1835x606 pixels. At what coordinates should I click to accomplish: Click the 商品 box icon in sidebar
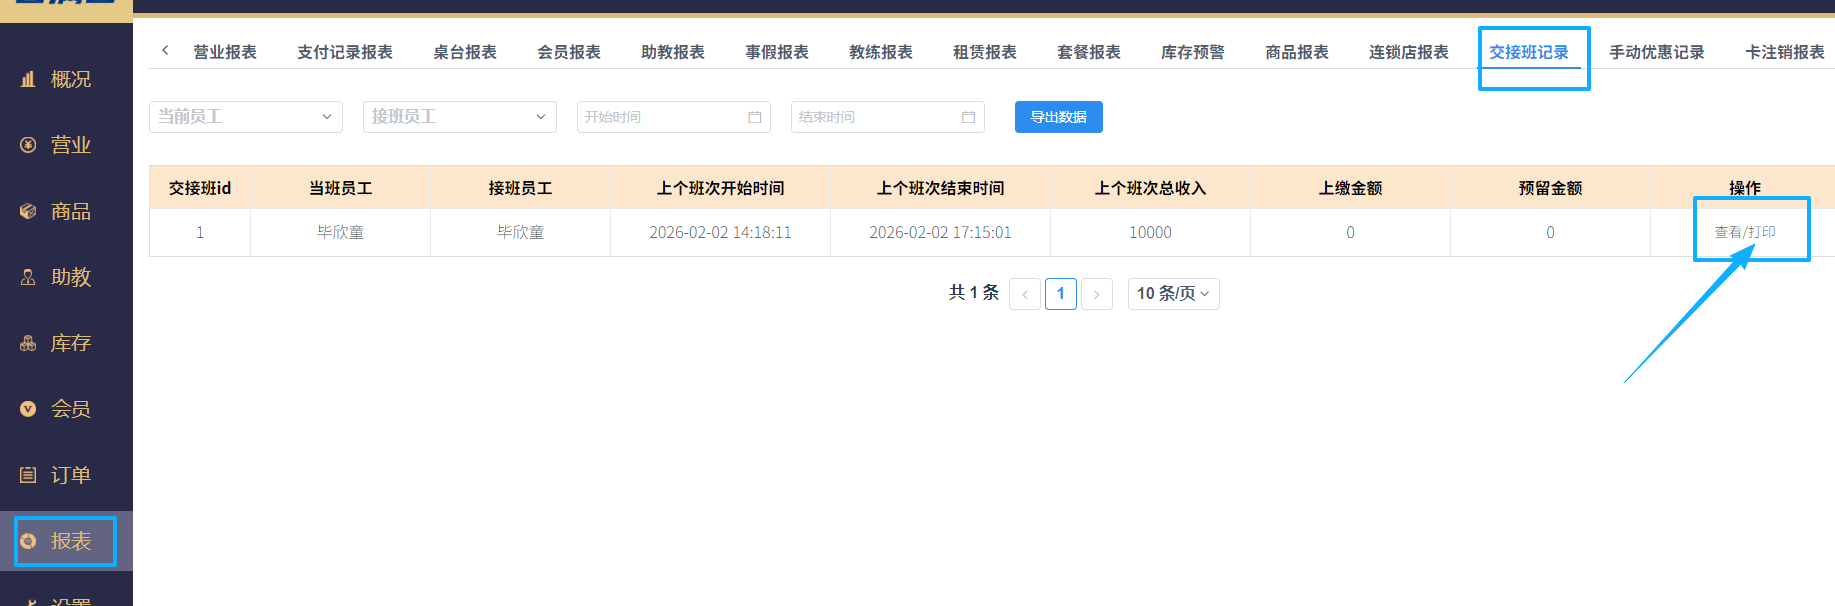point(28,211)
